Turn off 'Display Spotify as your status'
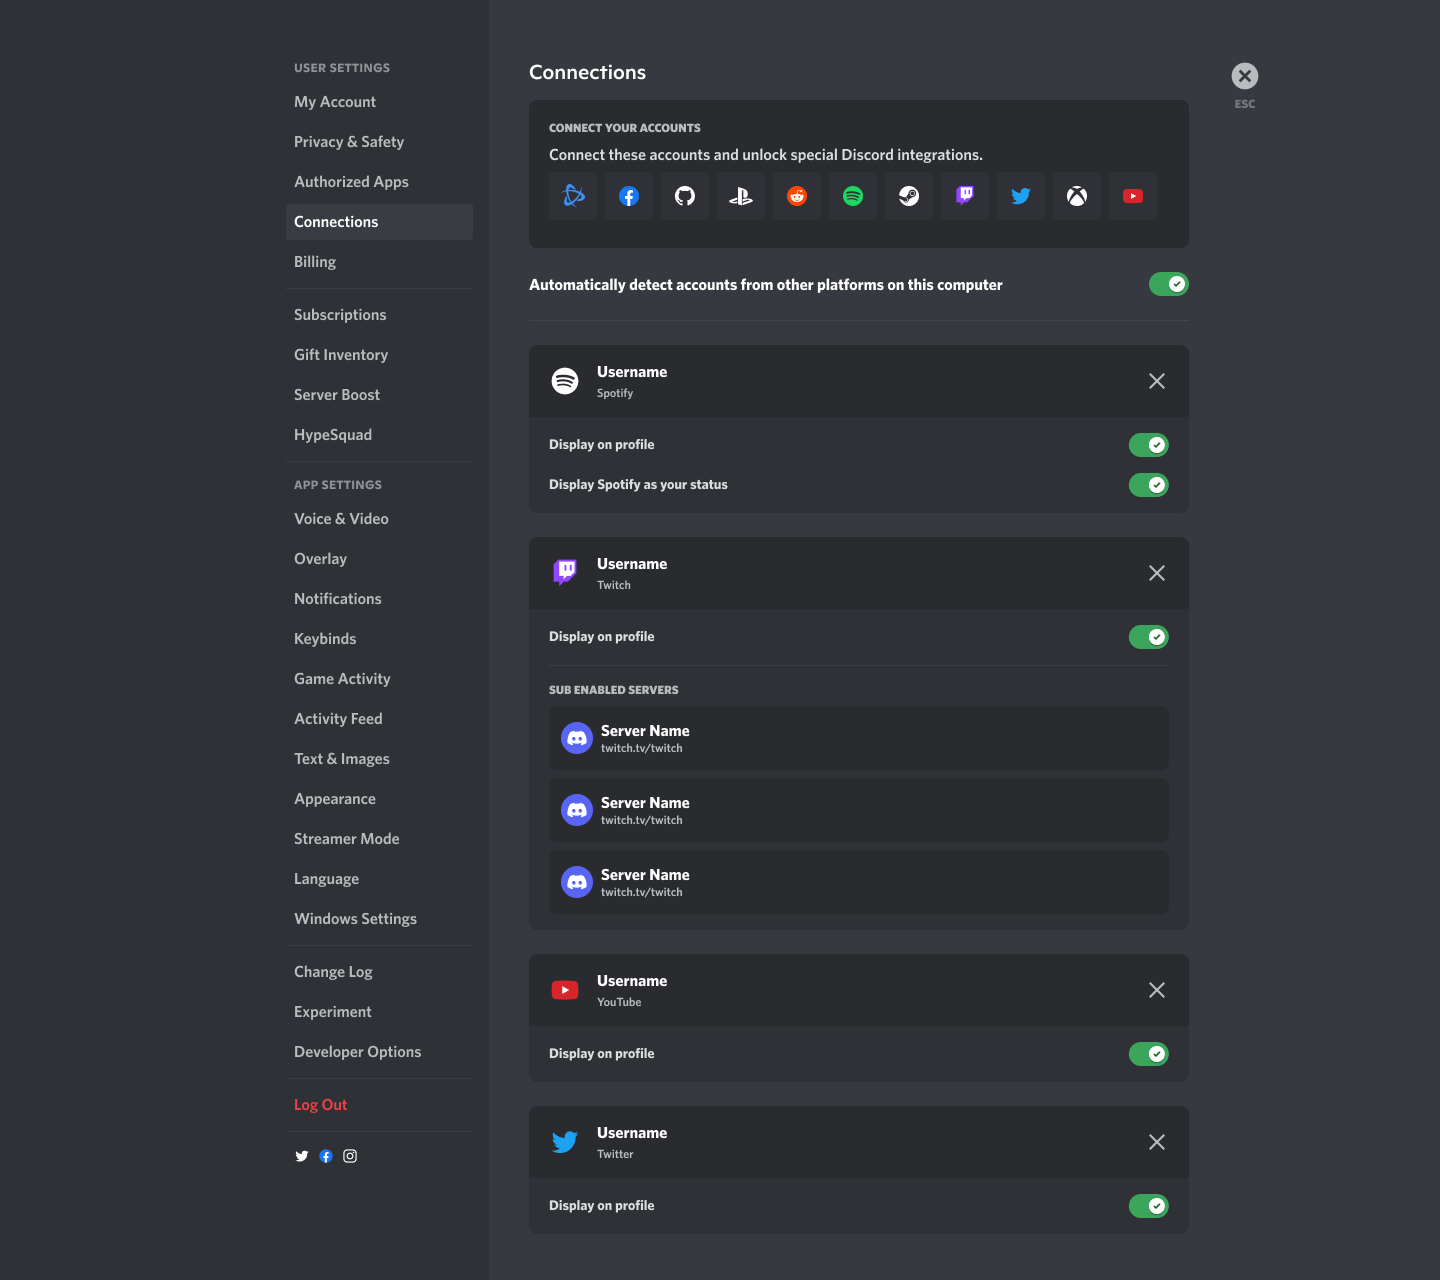 (1148, 485)
